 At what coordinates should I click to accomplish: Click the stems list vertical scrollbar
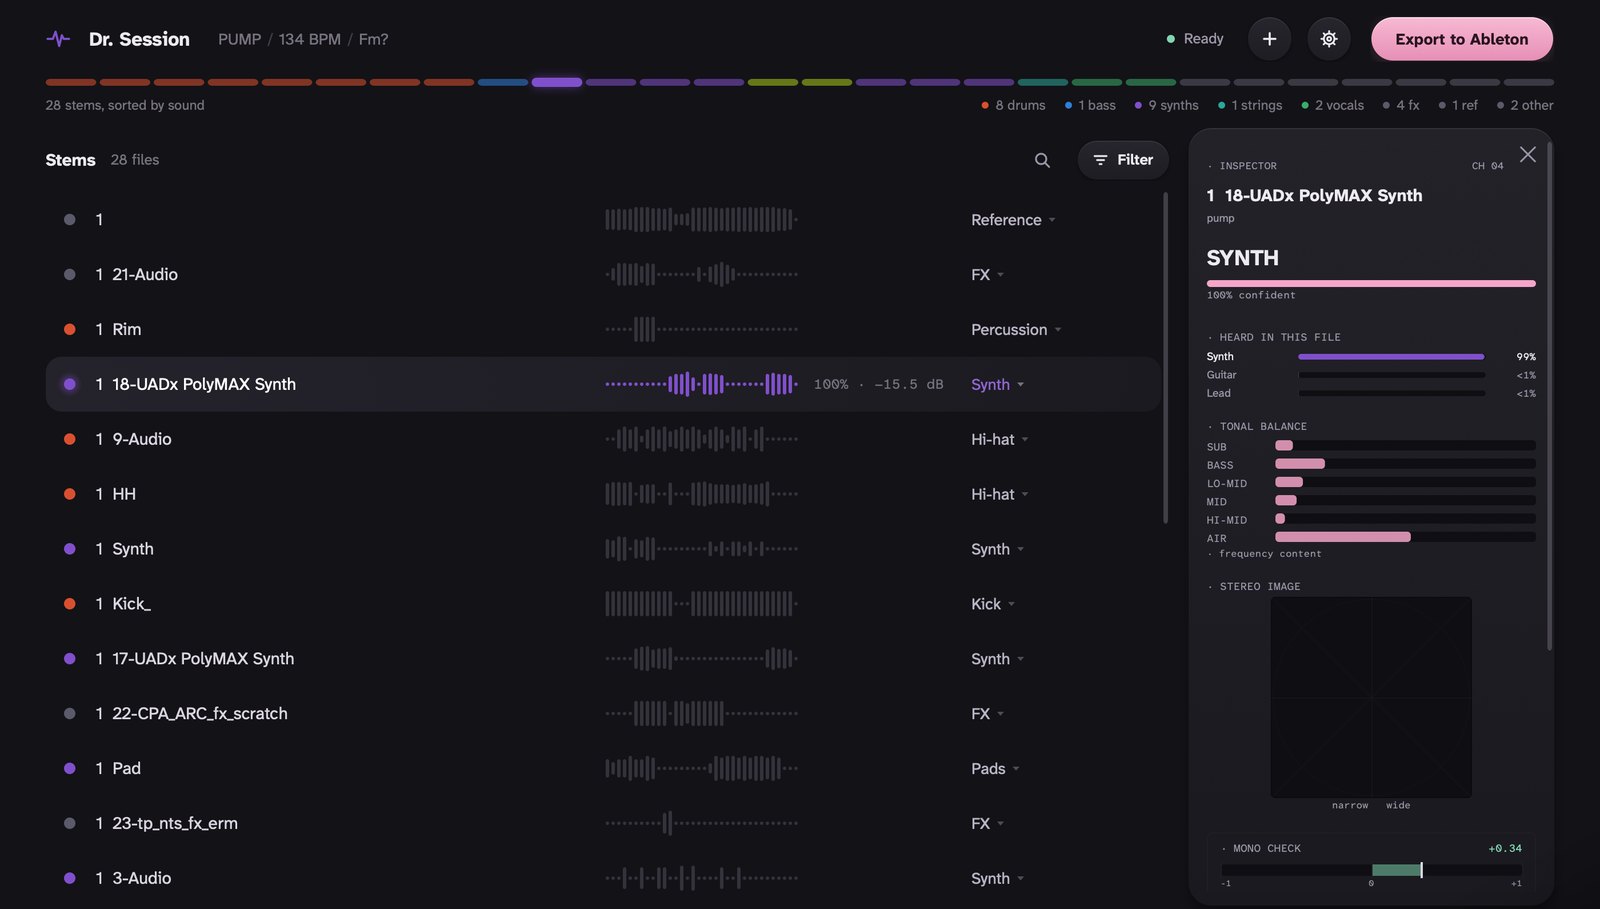1165,358
